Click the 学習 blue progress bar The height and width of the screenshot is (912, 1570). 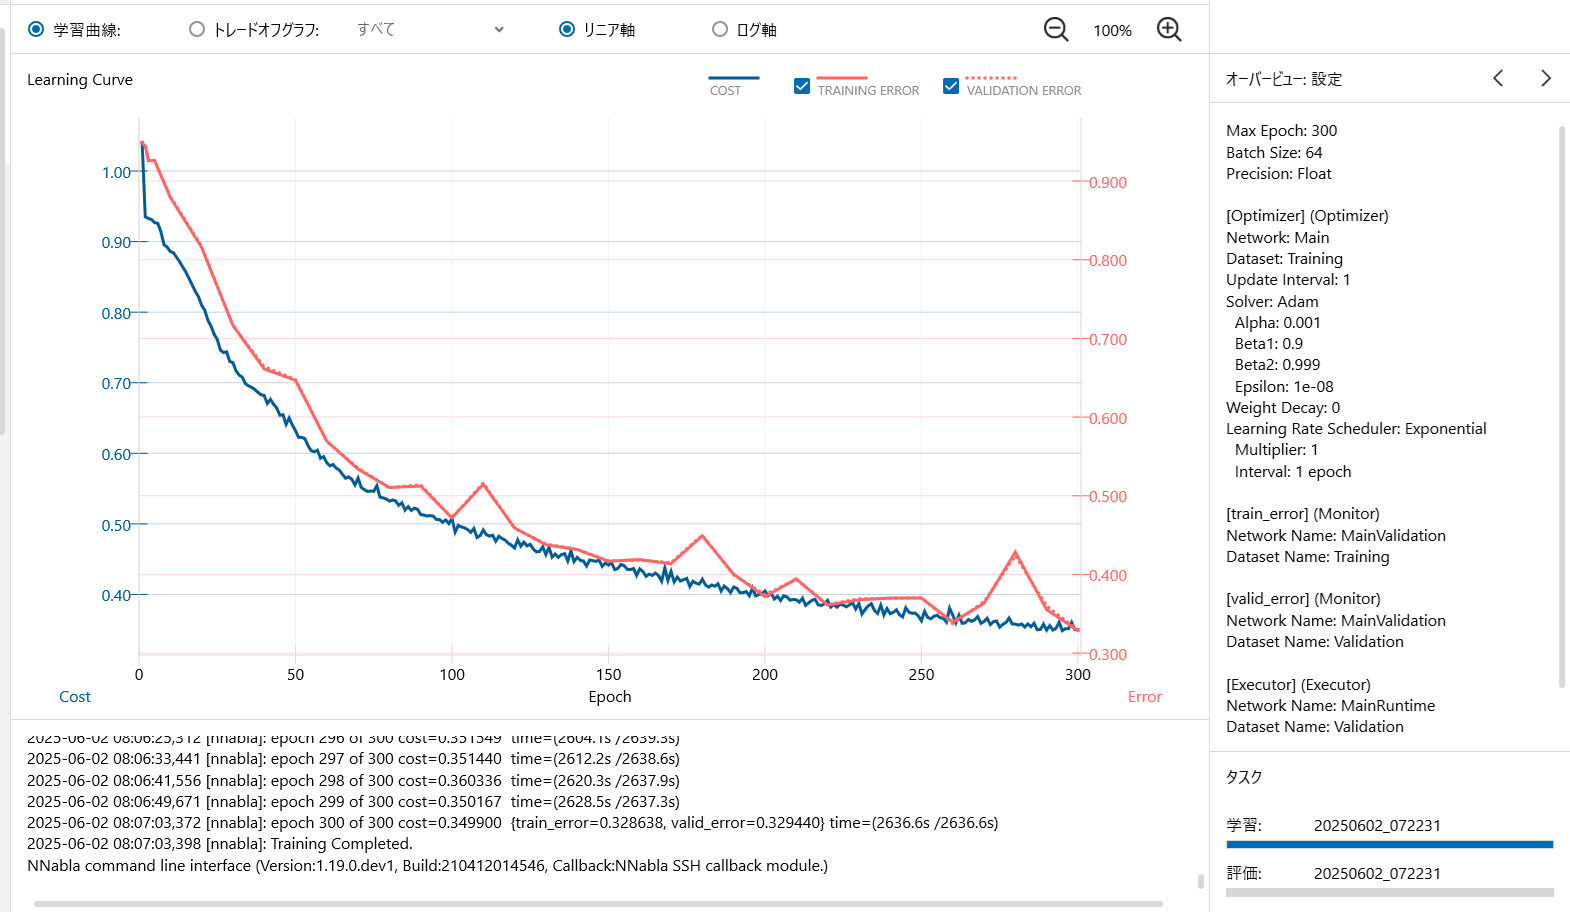1389,845
